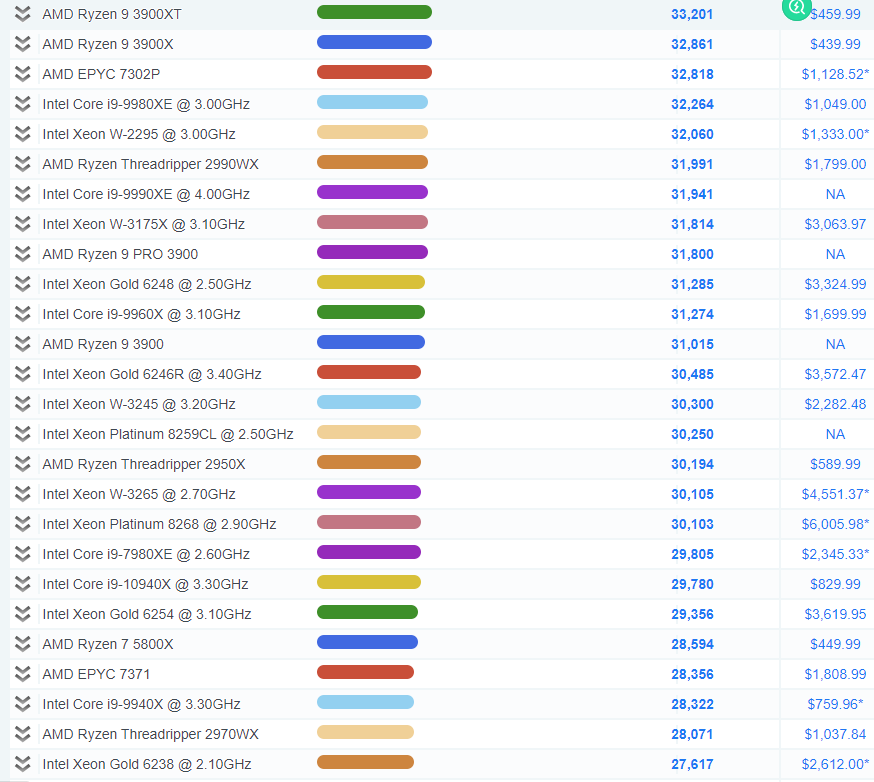The width and height of the screenshot is (874, 782).
Task: Click the $1,128.52* price link
Action: coord(835,74)
